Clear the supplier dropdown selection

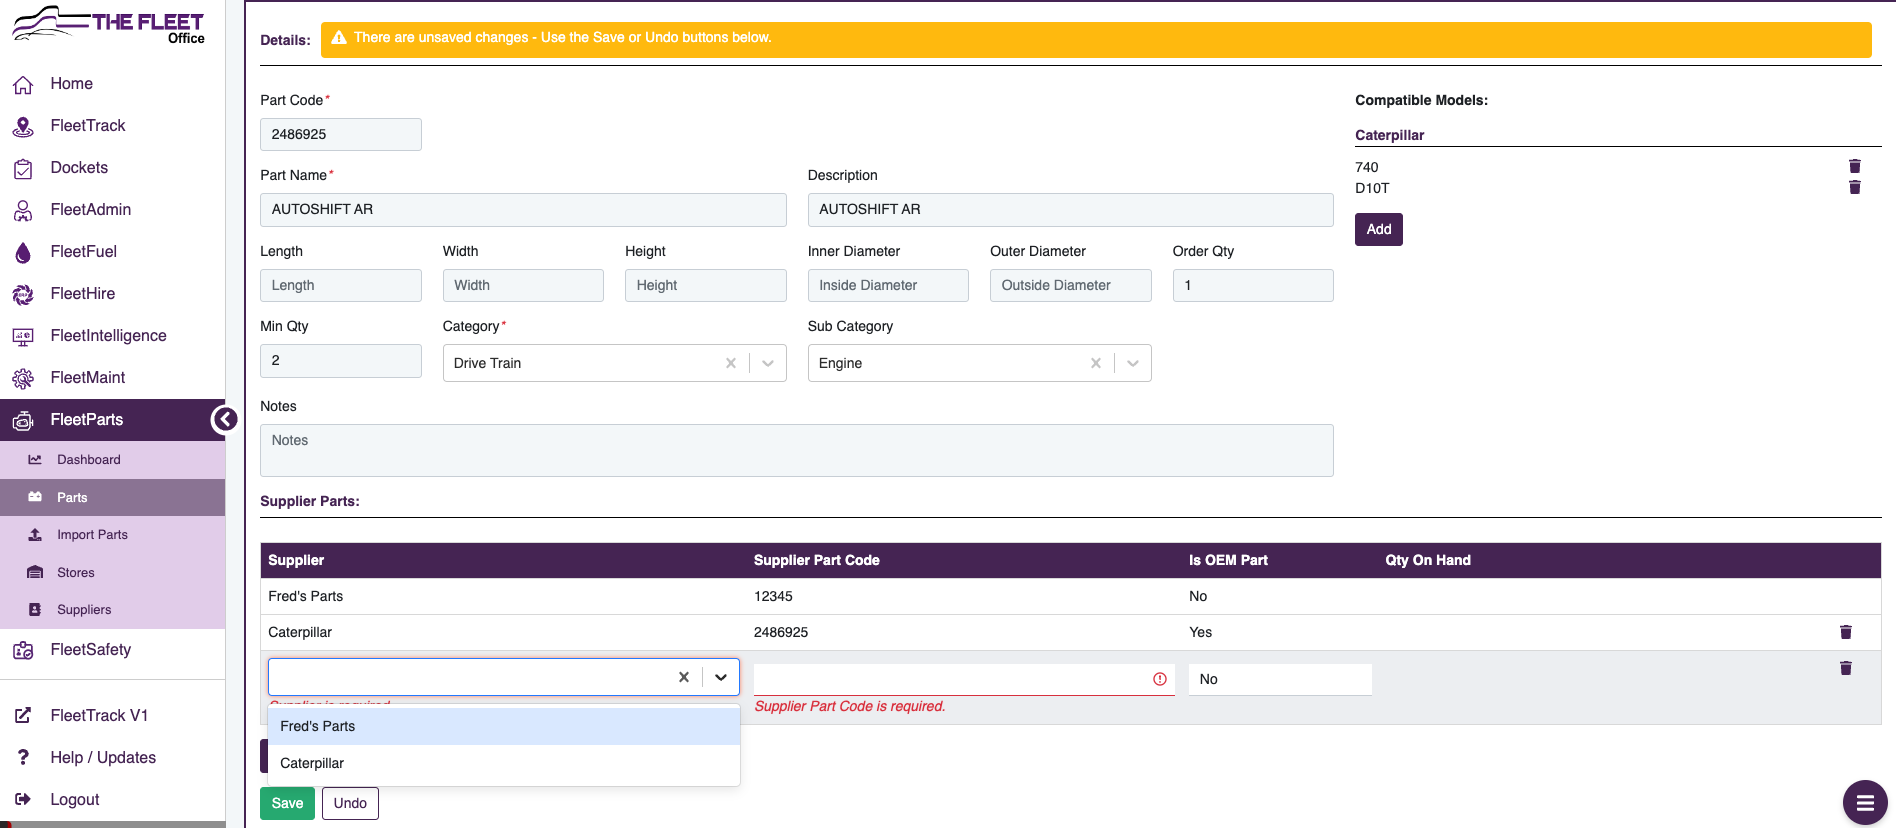pyautogui.click(x=684, y=677)
